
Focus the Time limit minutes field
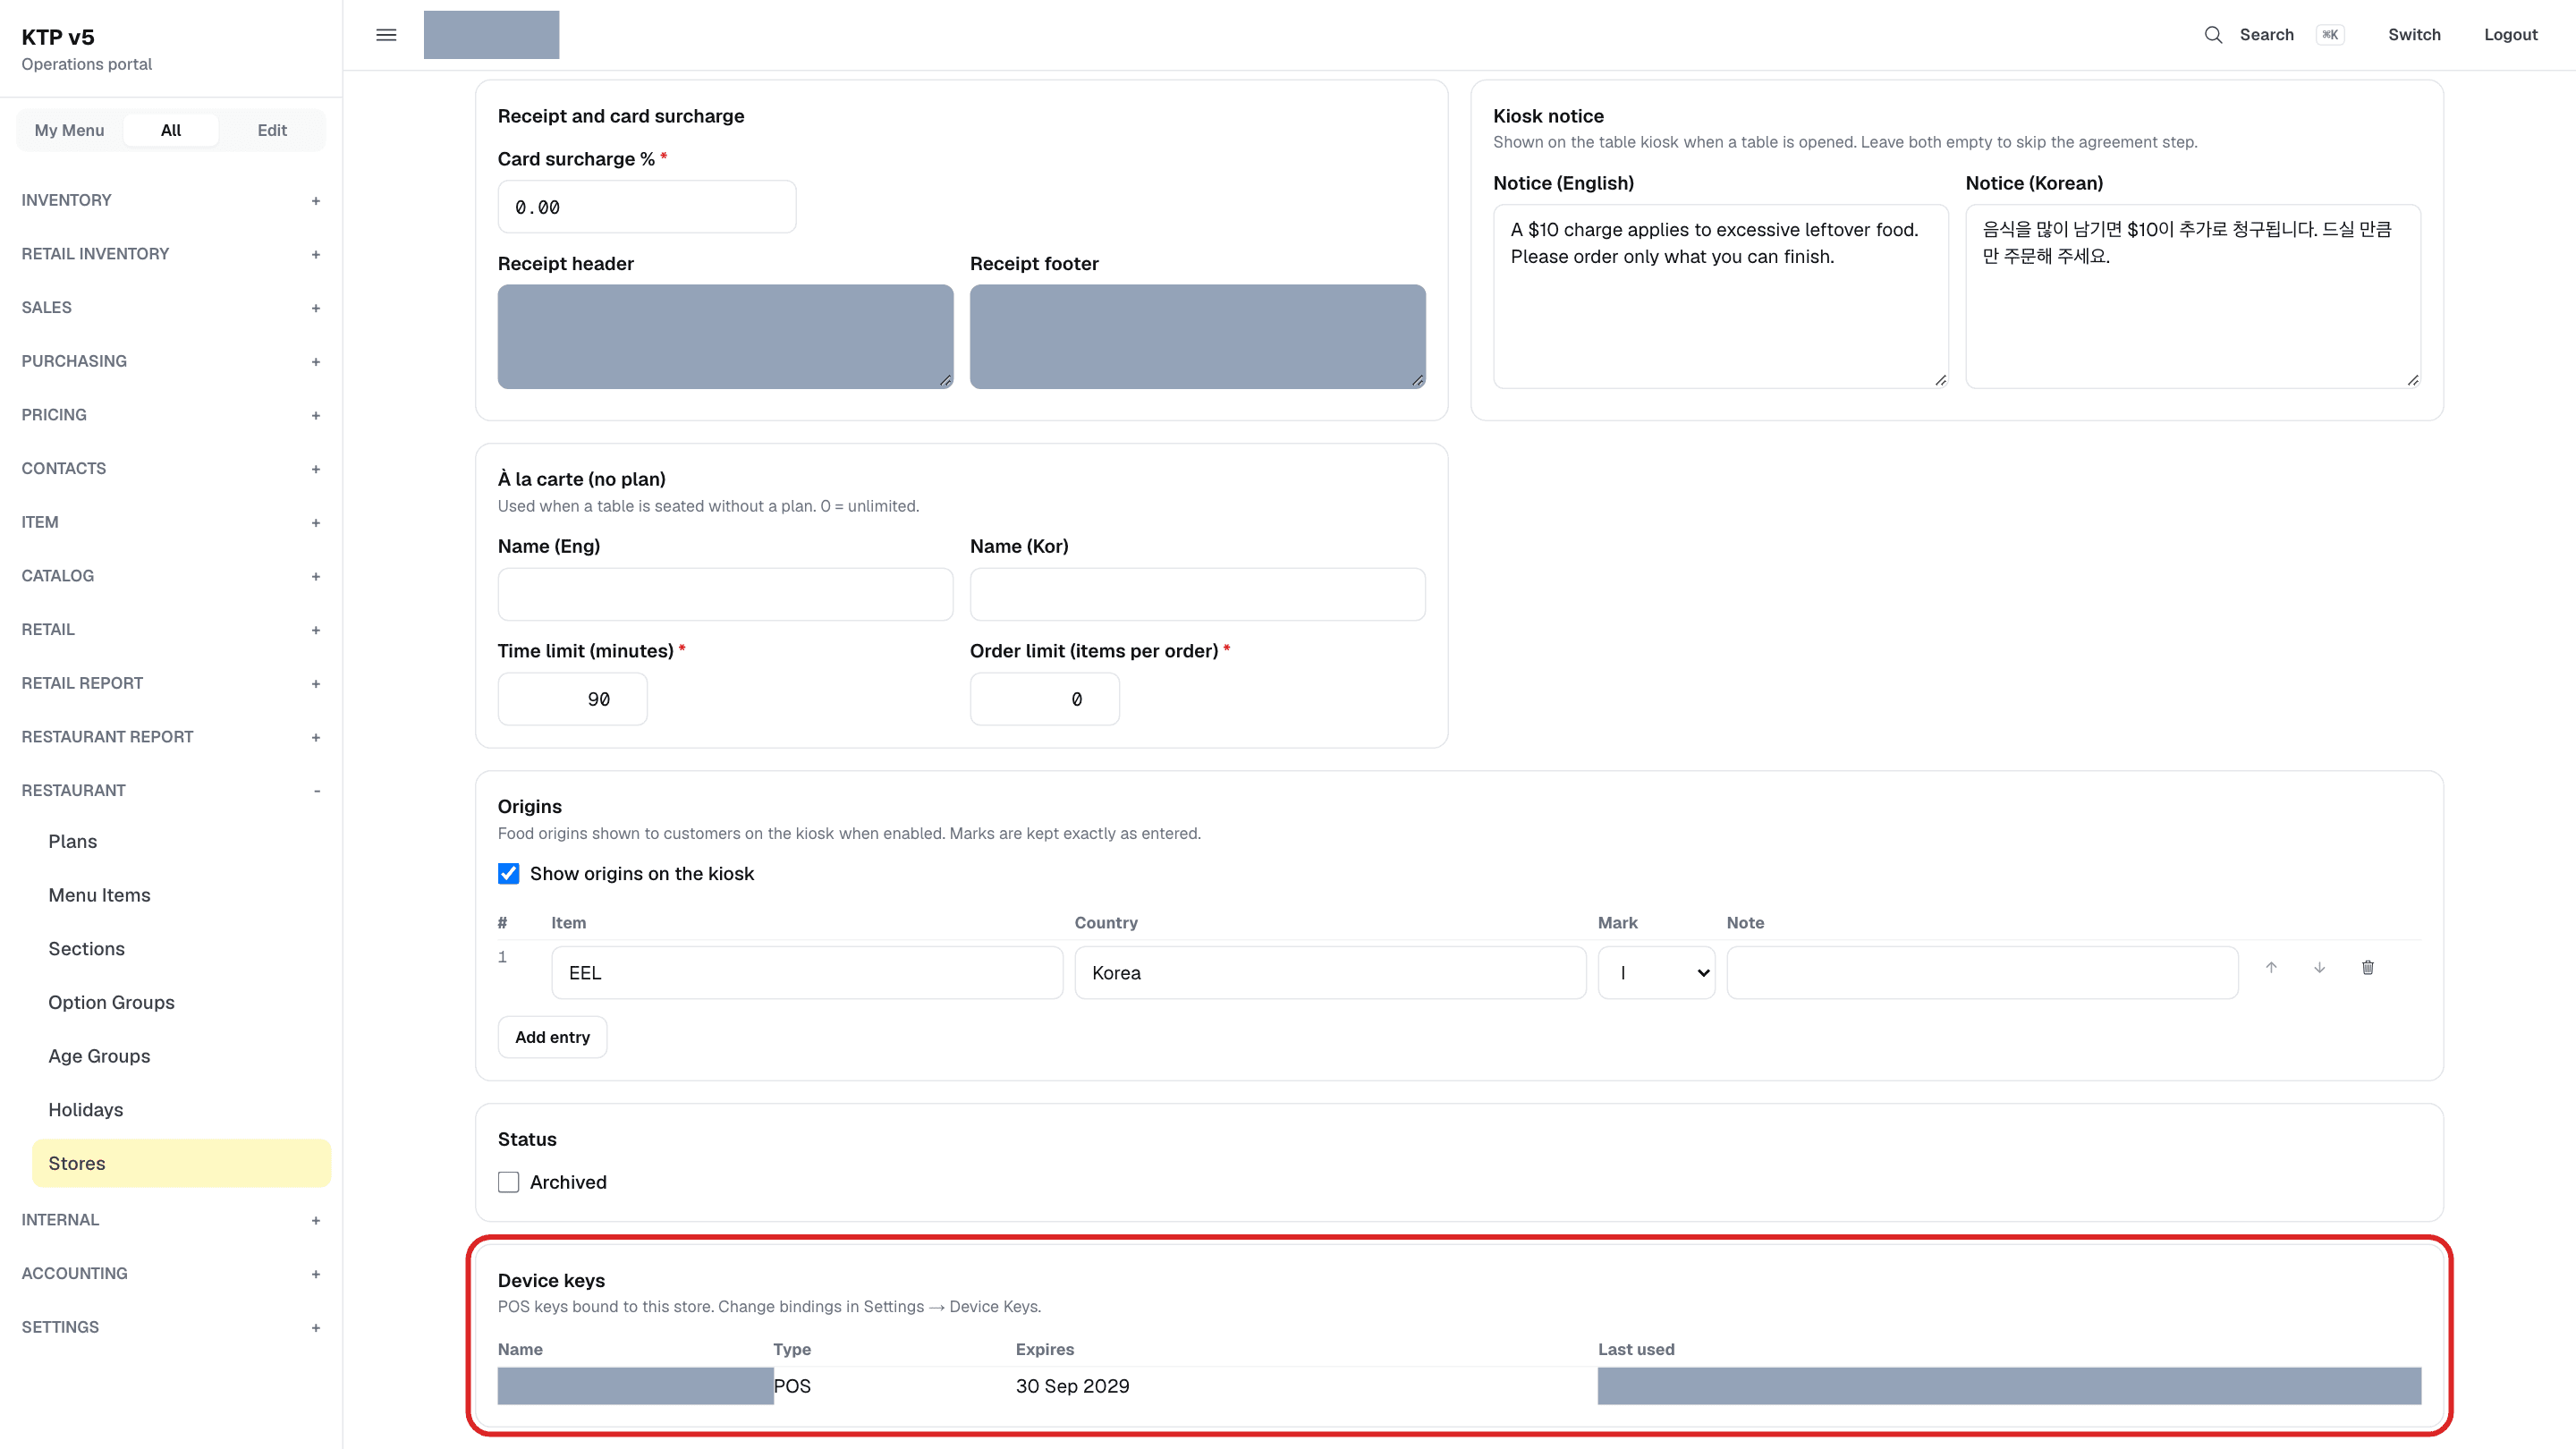(572, 699)
